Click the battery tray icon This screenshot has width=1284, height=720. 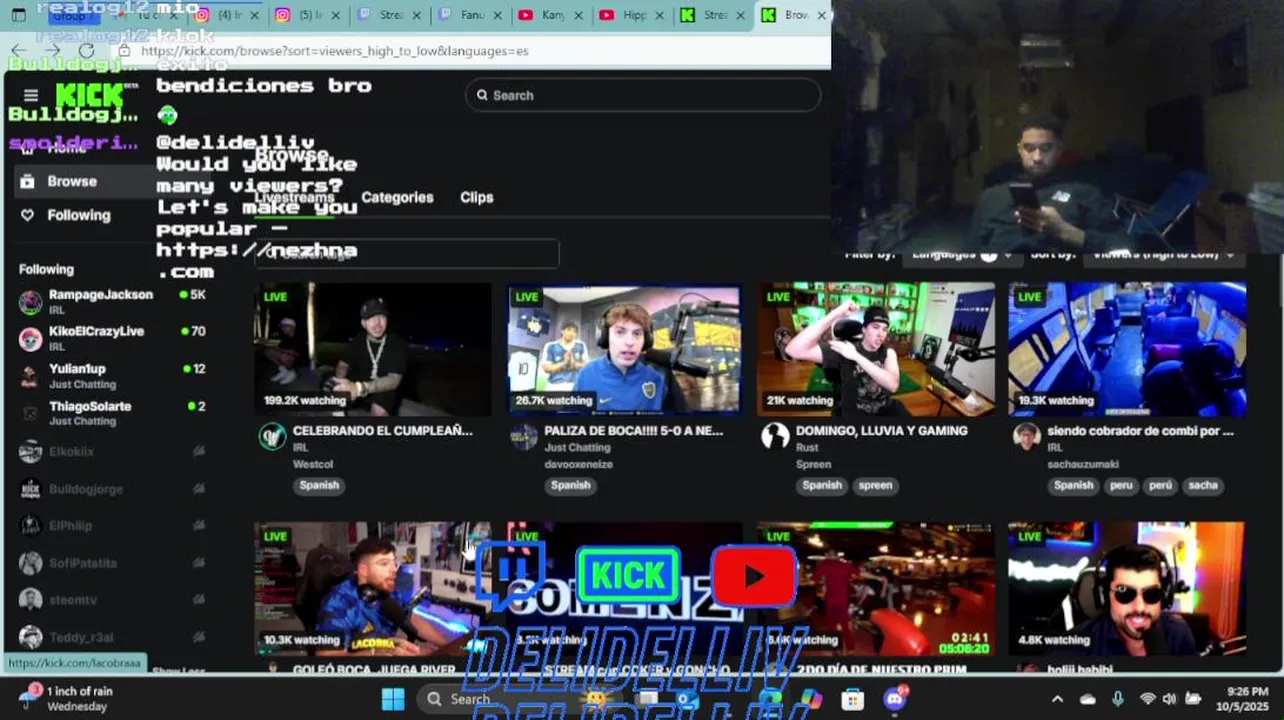click(1192, 699)
